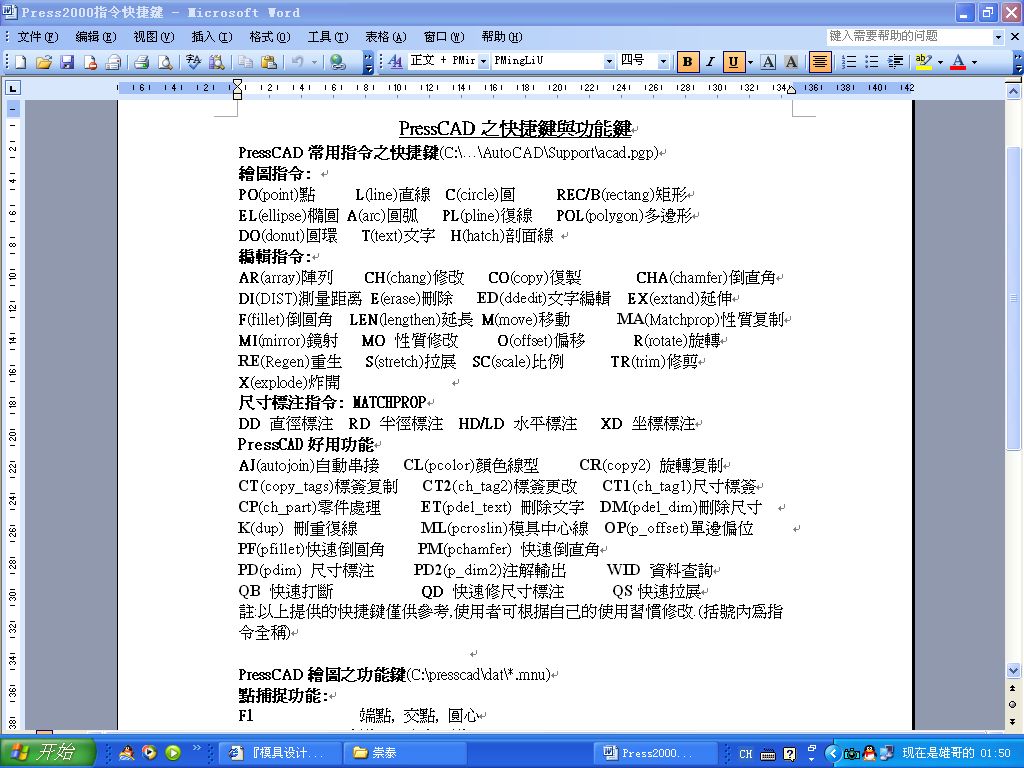This screenshot has height=768, width=1024.
Task: Open the 文件(F) menu
Action: 37,37
